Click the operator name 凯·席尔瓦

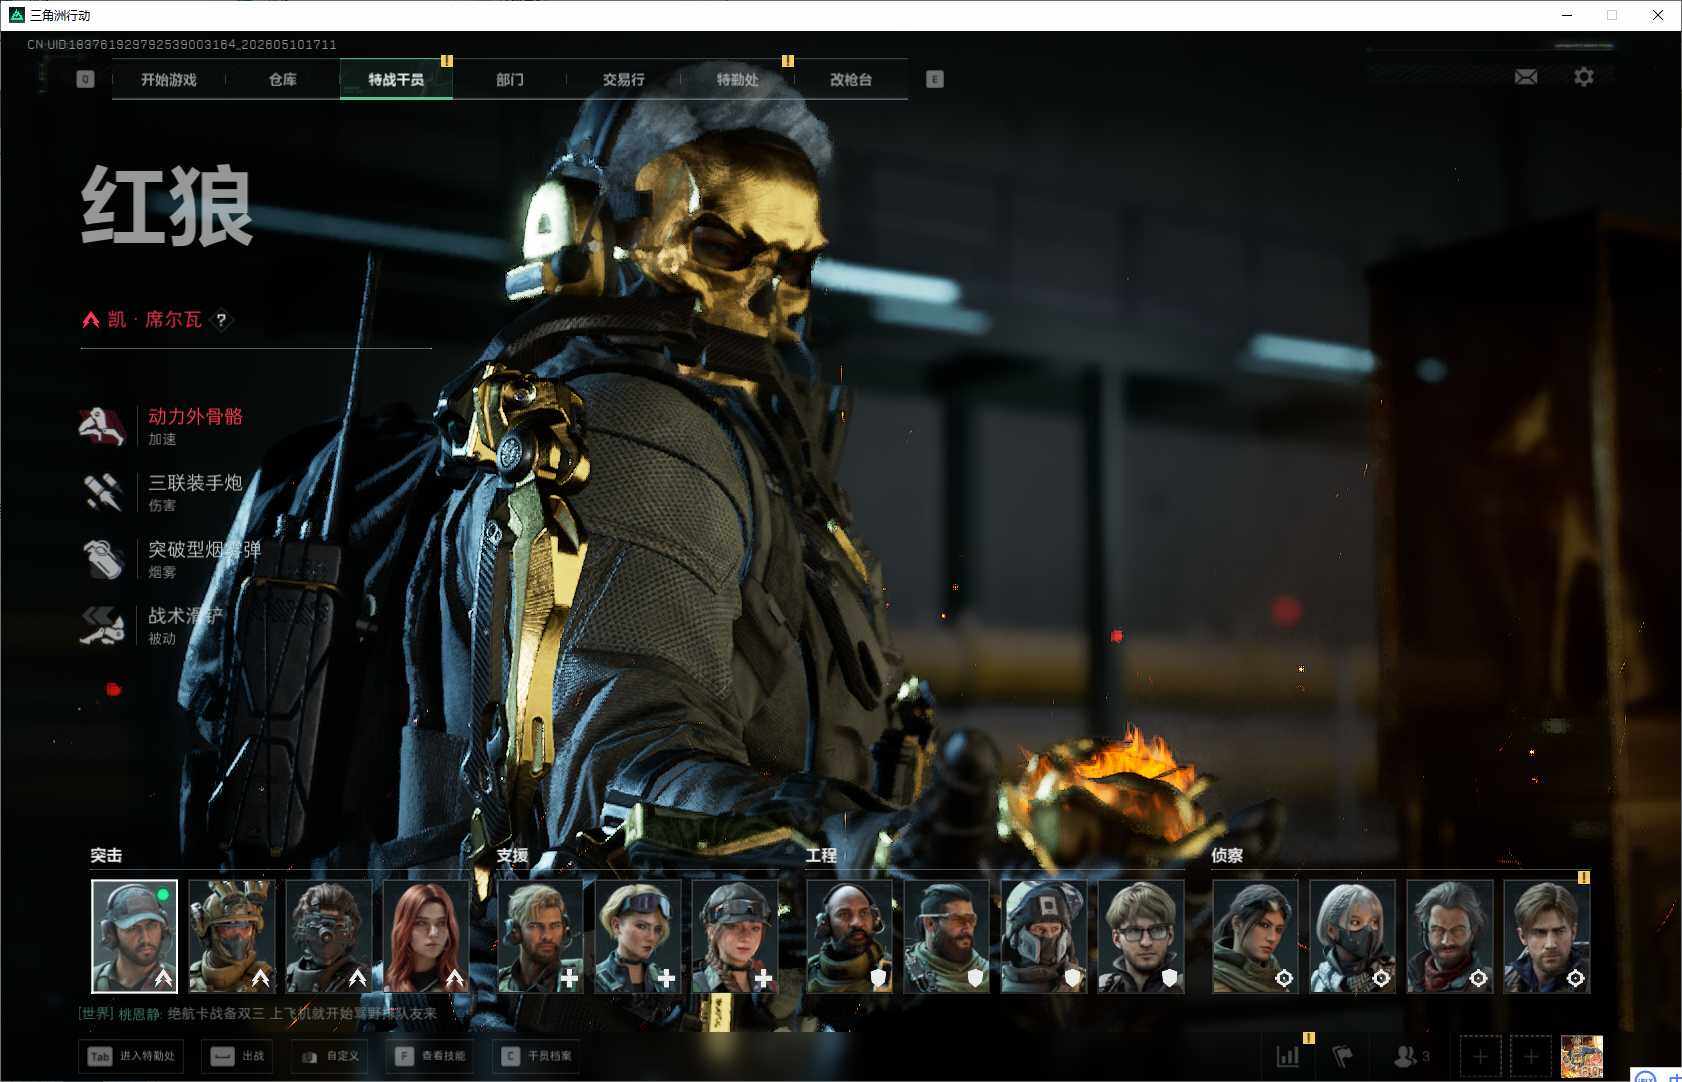(154, 320)
